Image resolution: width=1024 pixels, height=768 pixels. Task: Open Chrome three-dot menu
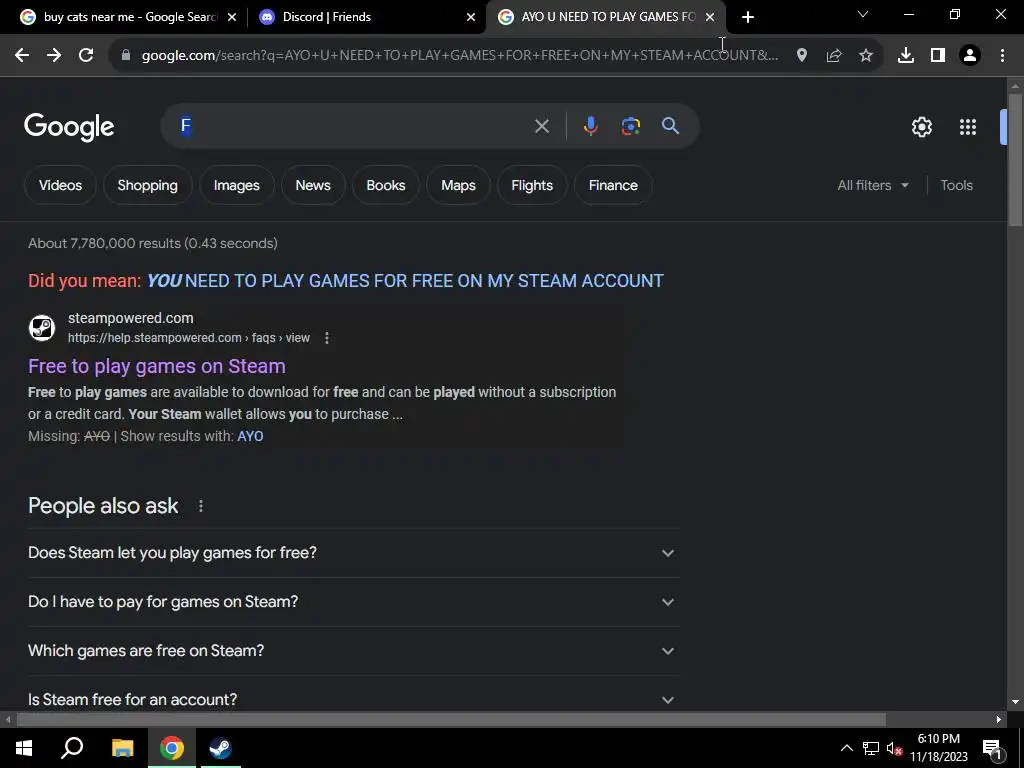tap(1002, 56)
